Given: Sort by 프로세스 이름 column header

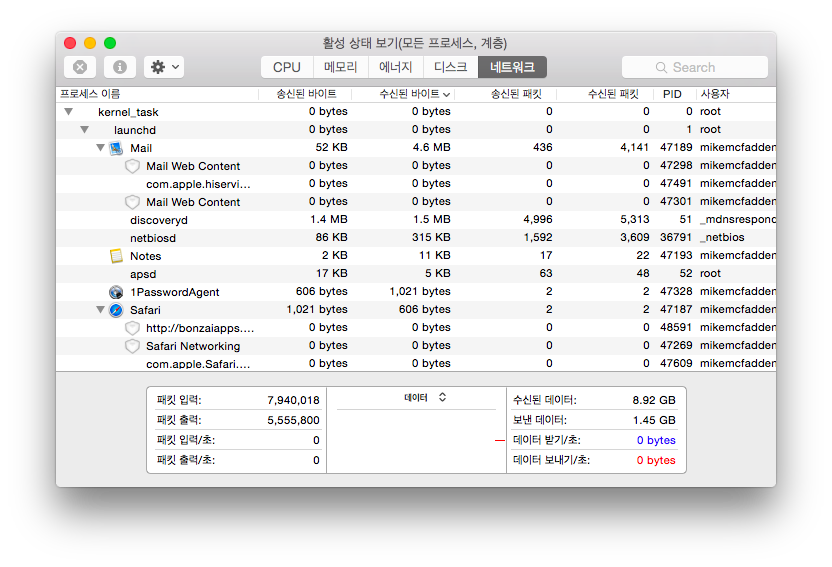Looking at the screenshot, I should (x=157, y=94).
